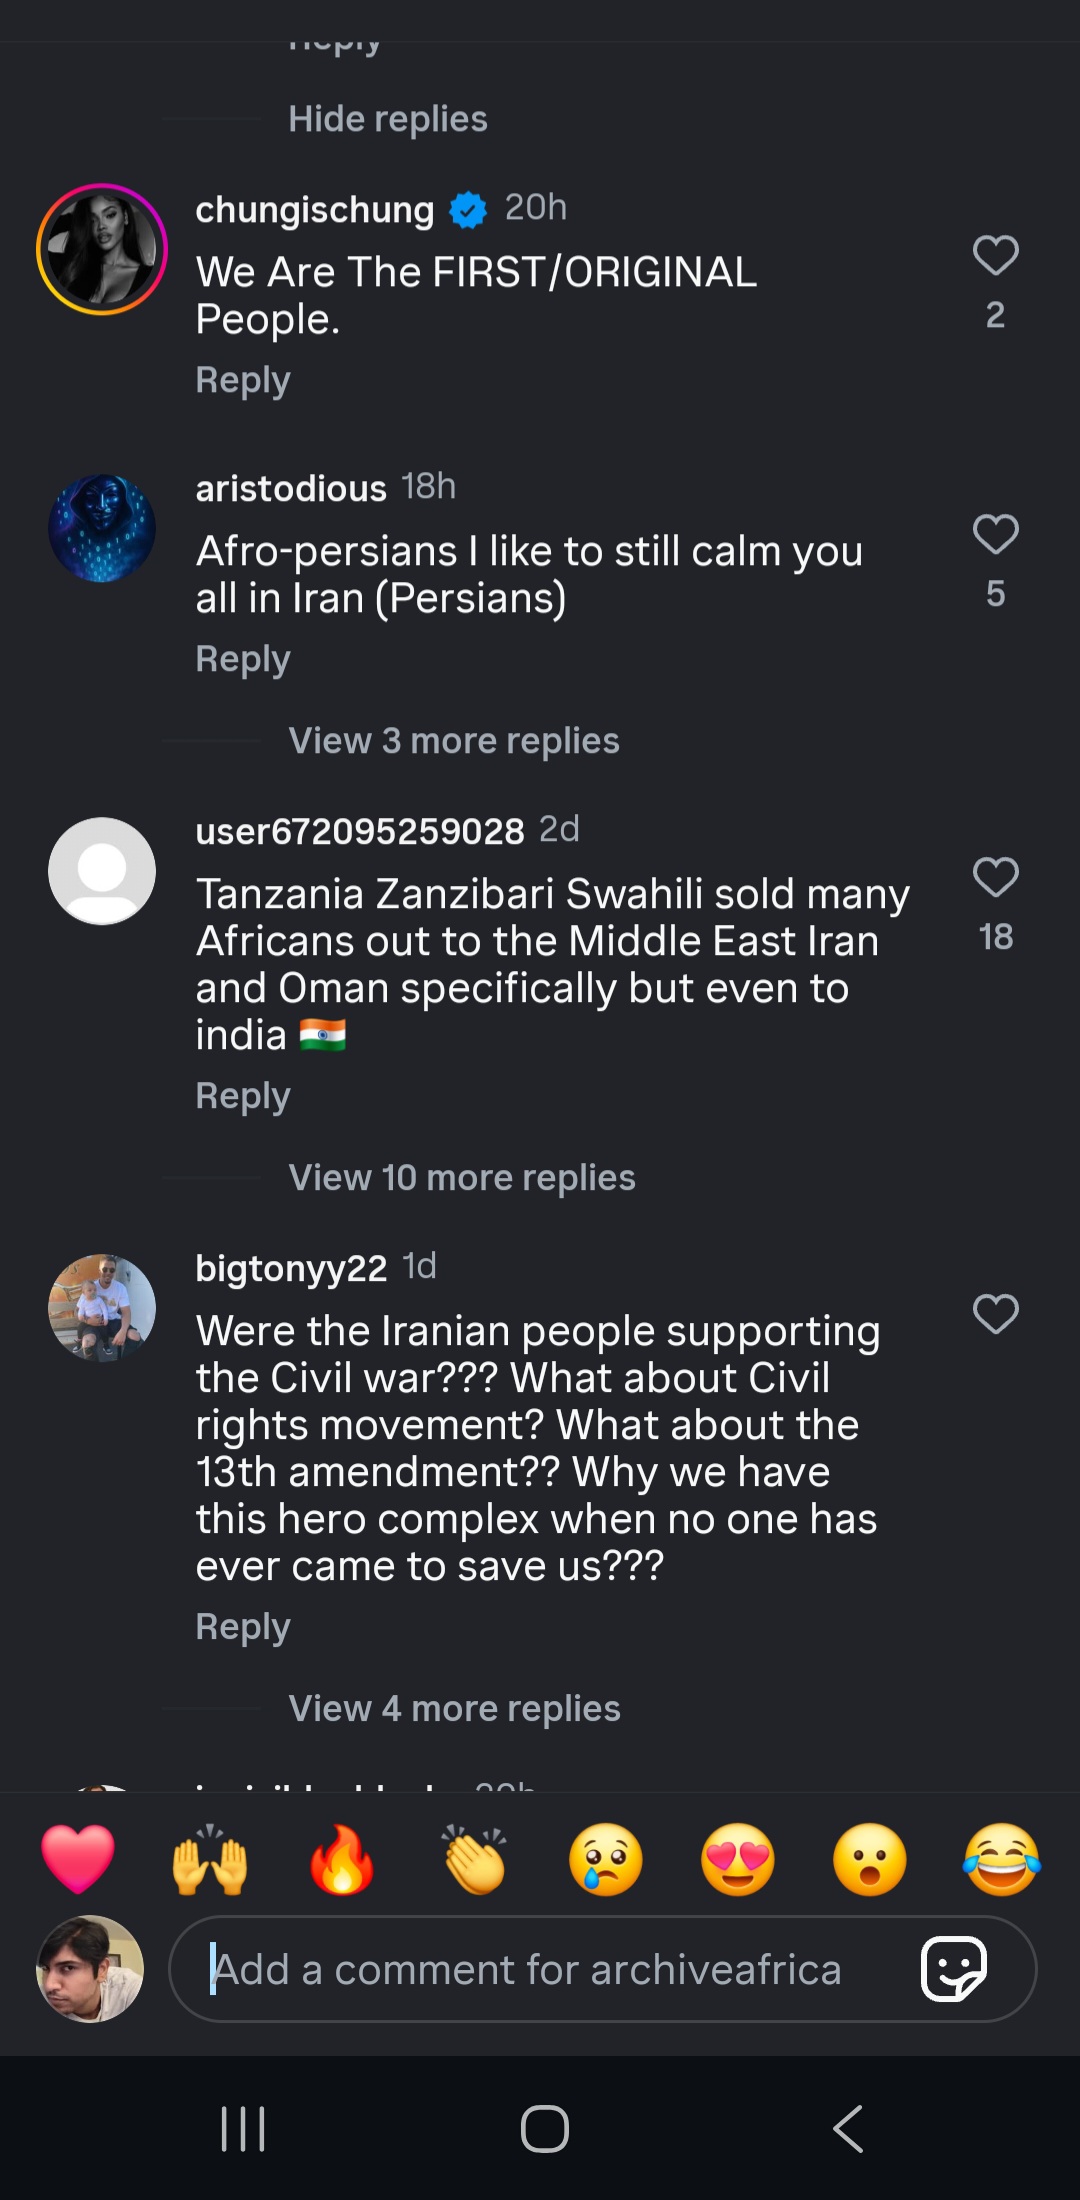The image size is (1080, 2200).
Task: Tap the laughing tears emoji
Action: pyautogui.click(x=1001, y=1860)
